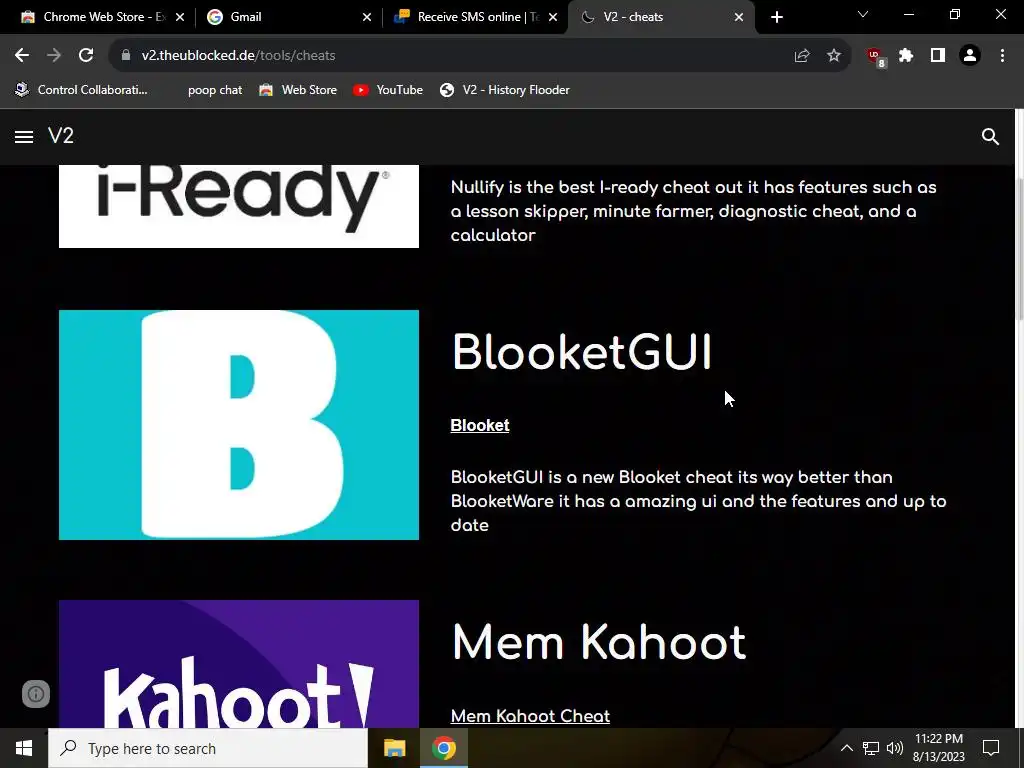This screenshot has width=1024, height=768.
Task: Open File Explorer from taskbar
Action: point(394,748)
